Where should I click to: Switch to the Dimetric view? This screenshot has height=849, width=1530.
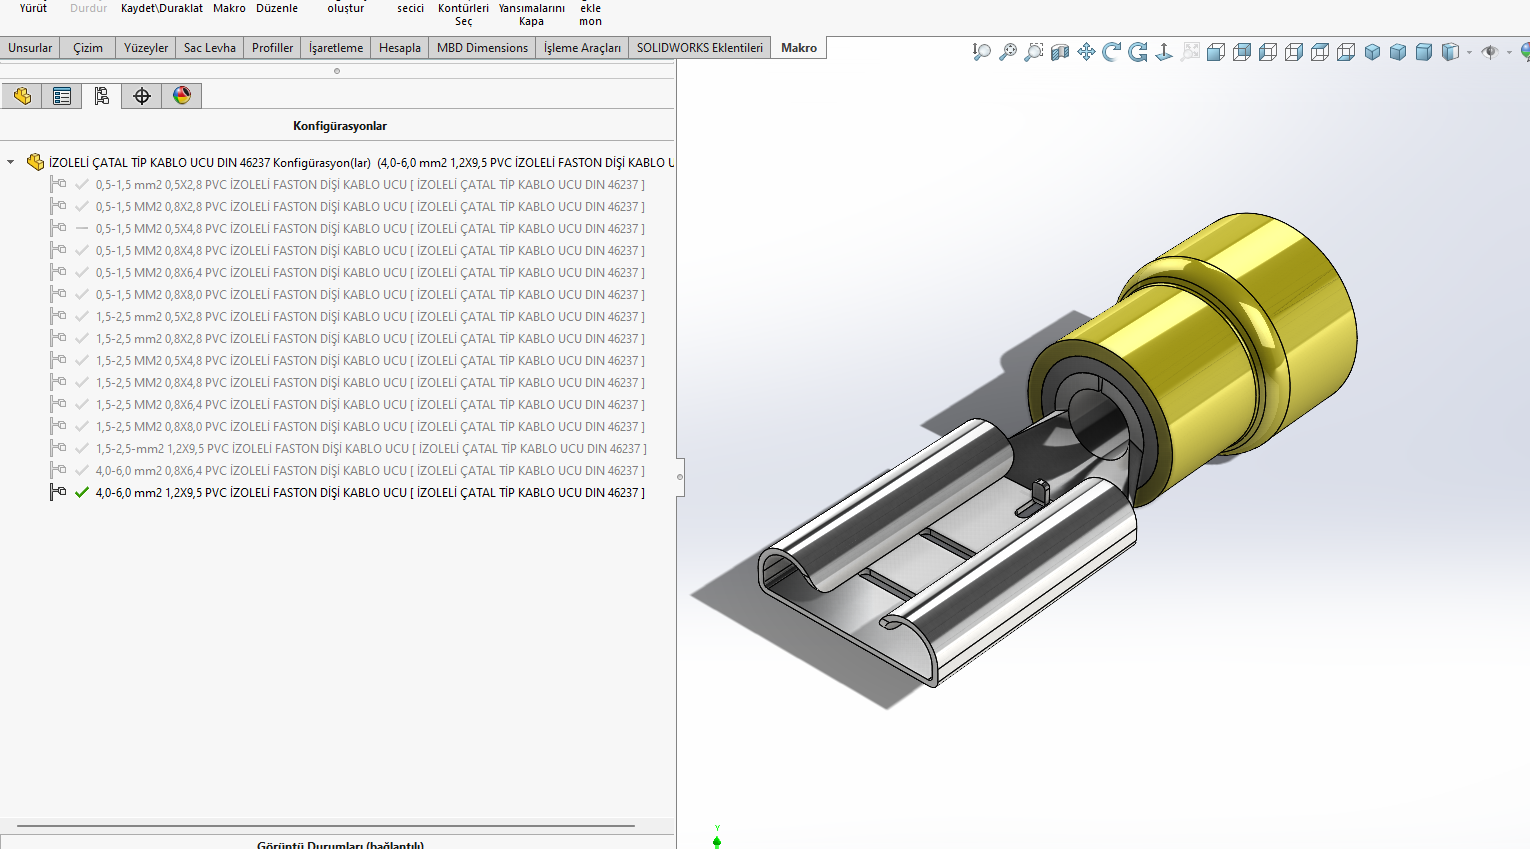[1424, 52]
